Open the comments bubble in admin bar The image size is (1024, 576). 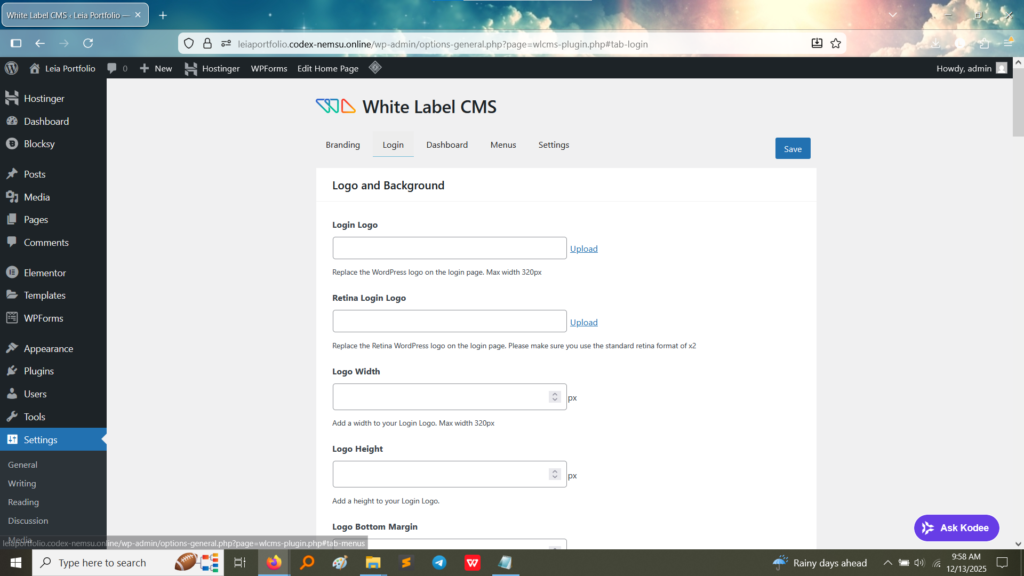point(112,68)
